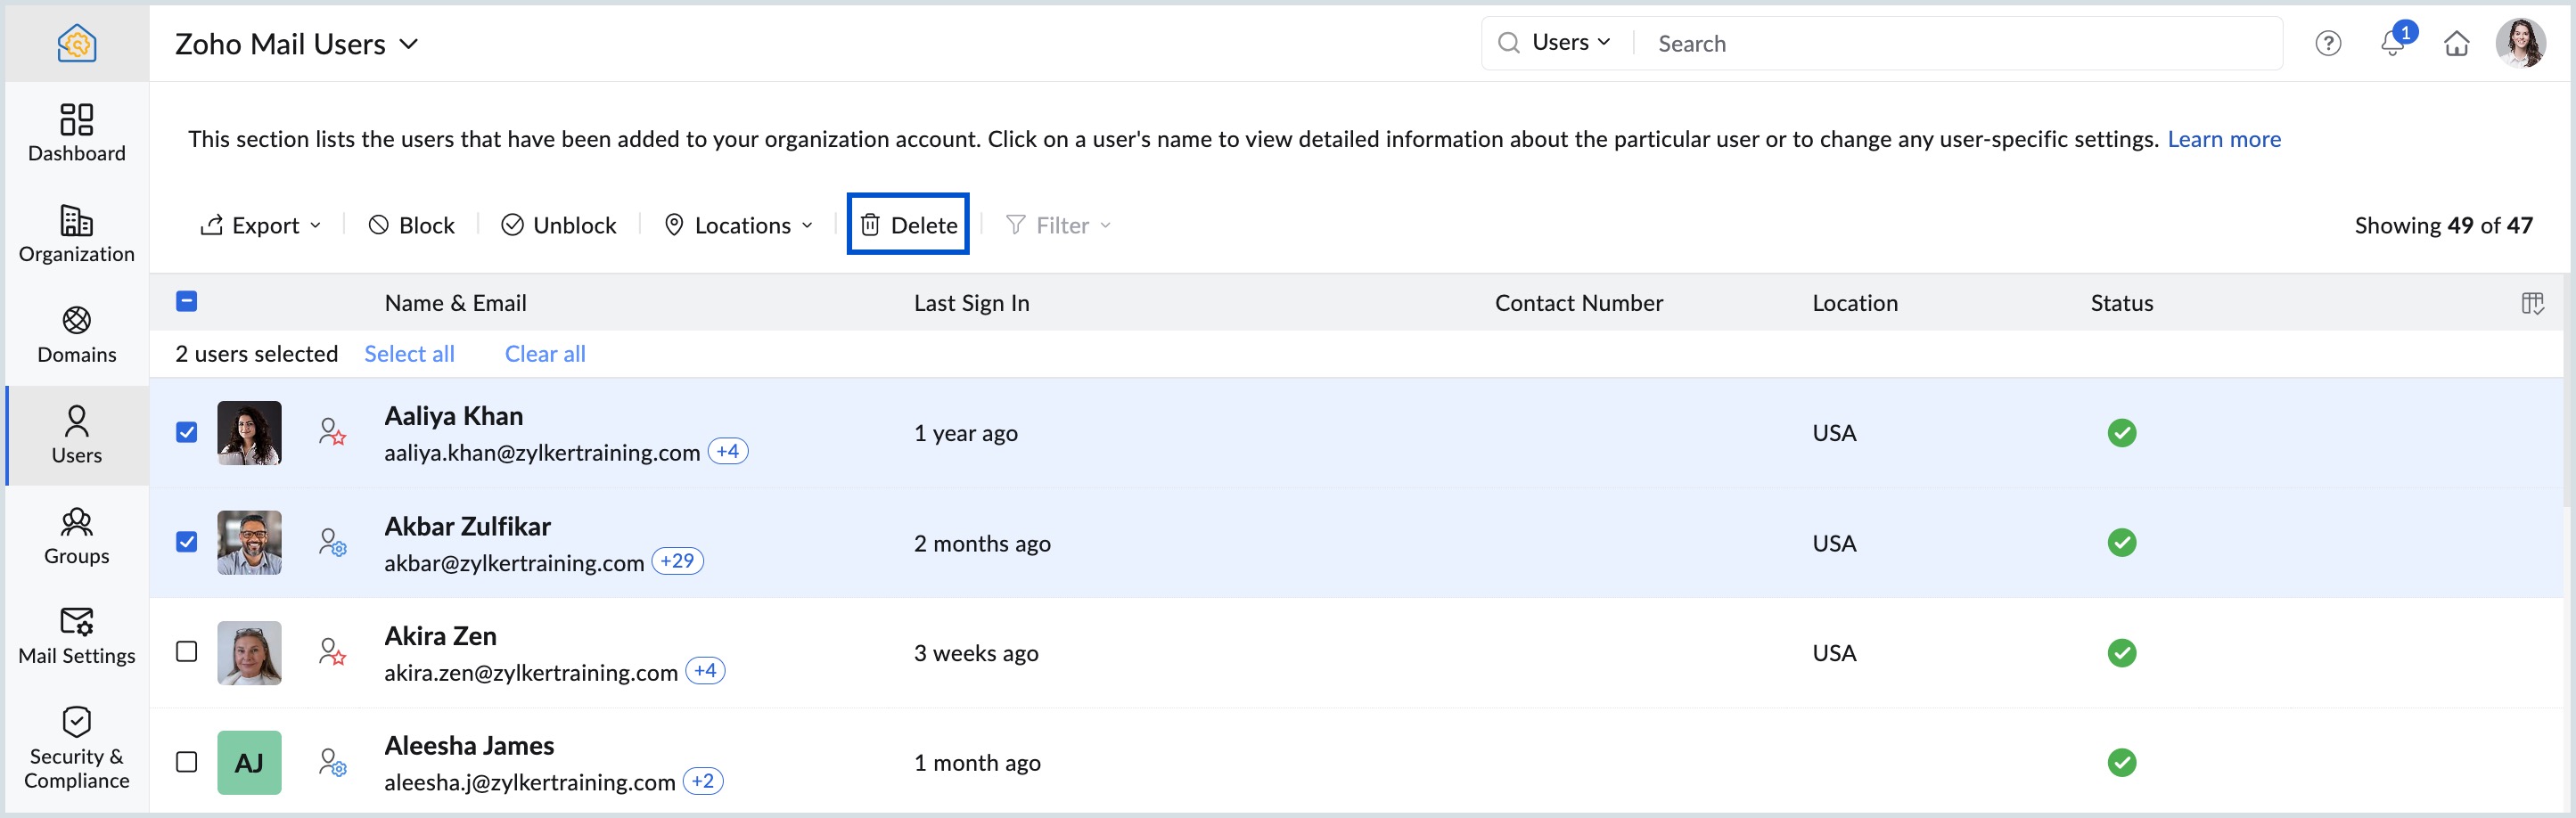
Task: Click Akira Zen's user role icon
Action: point(332,652)
